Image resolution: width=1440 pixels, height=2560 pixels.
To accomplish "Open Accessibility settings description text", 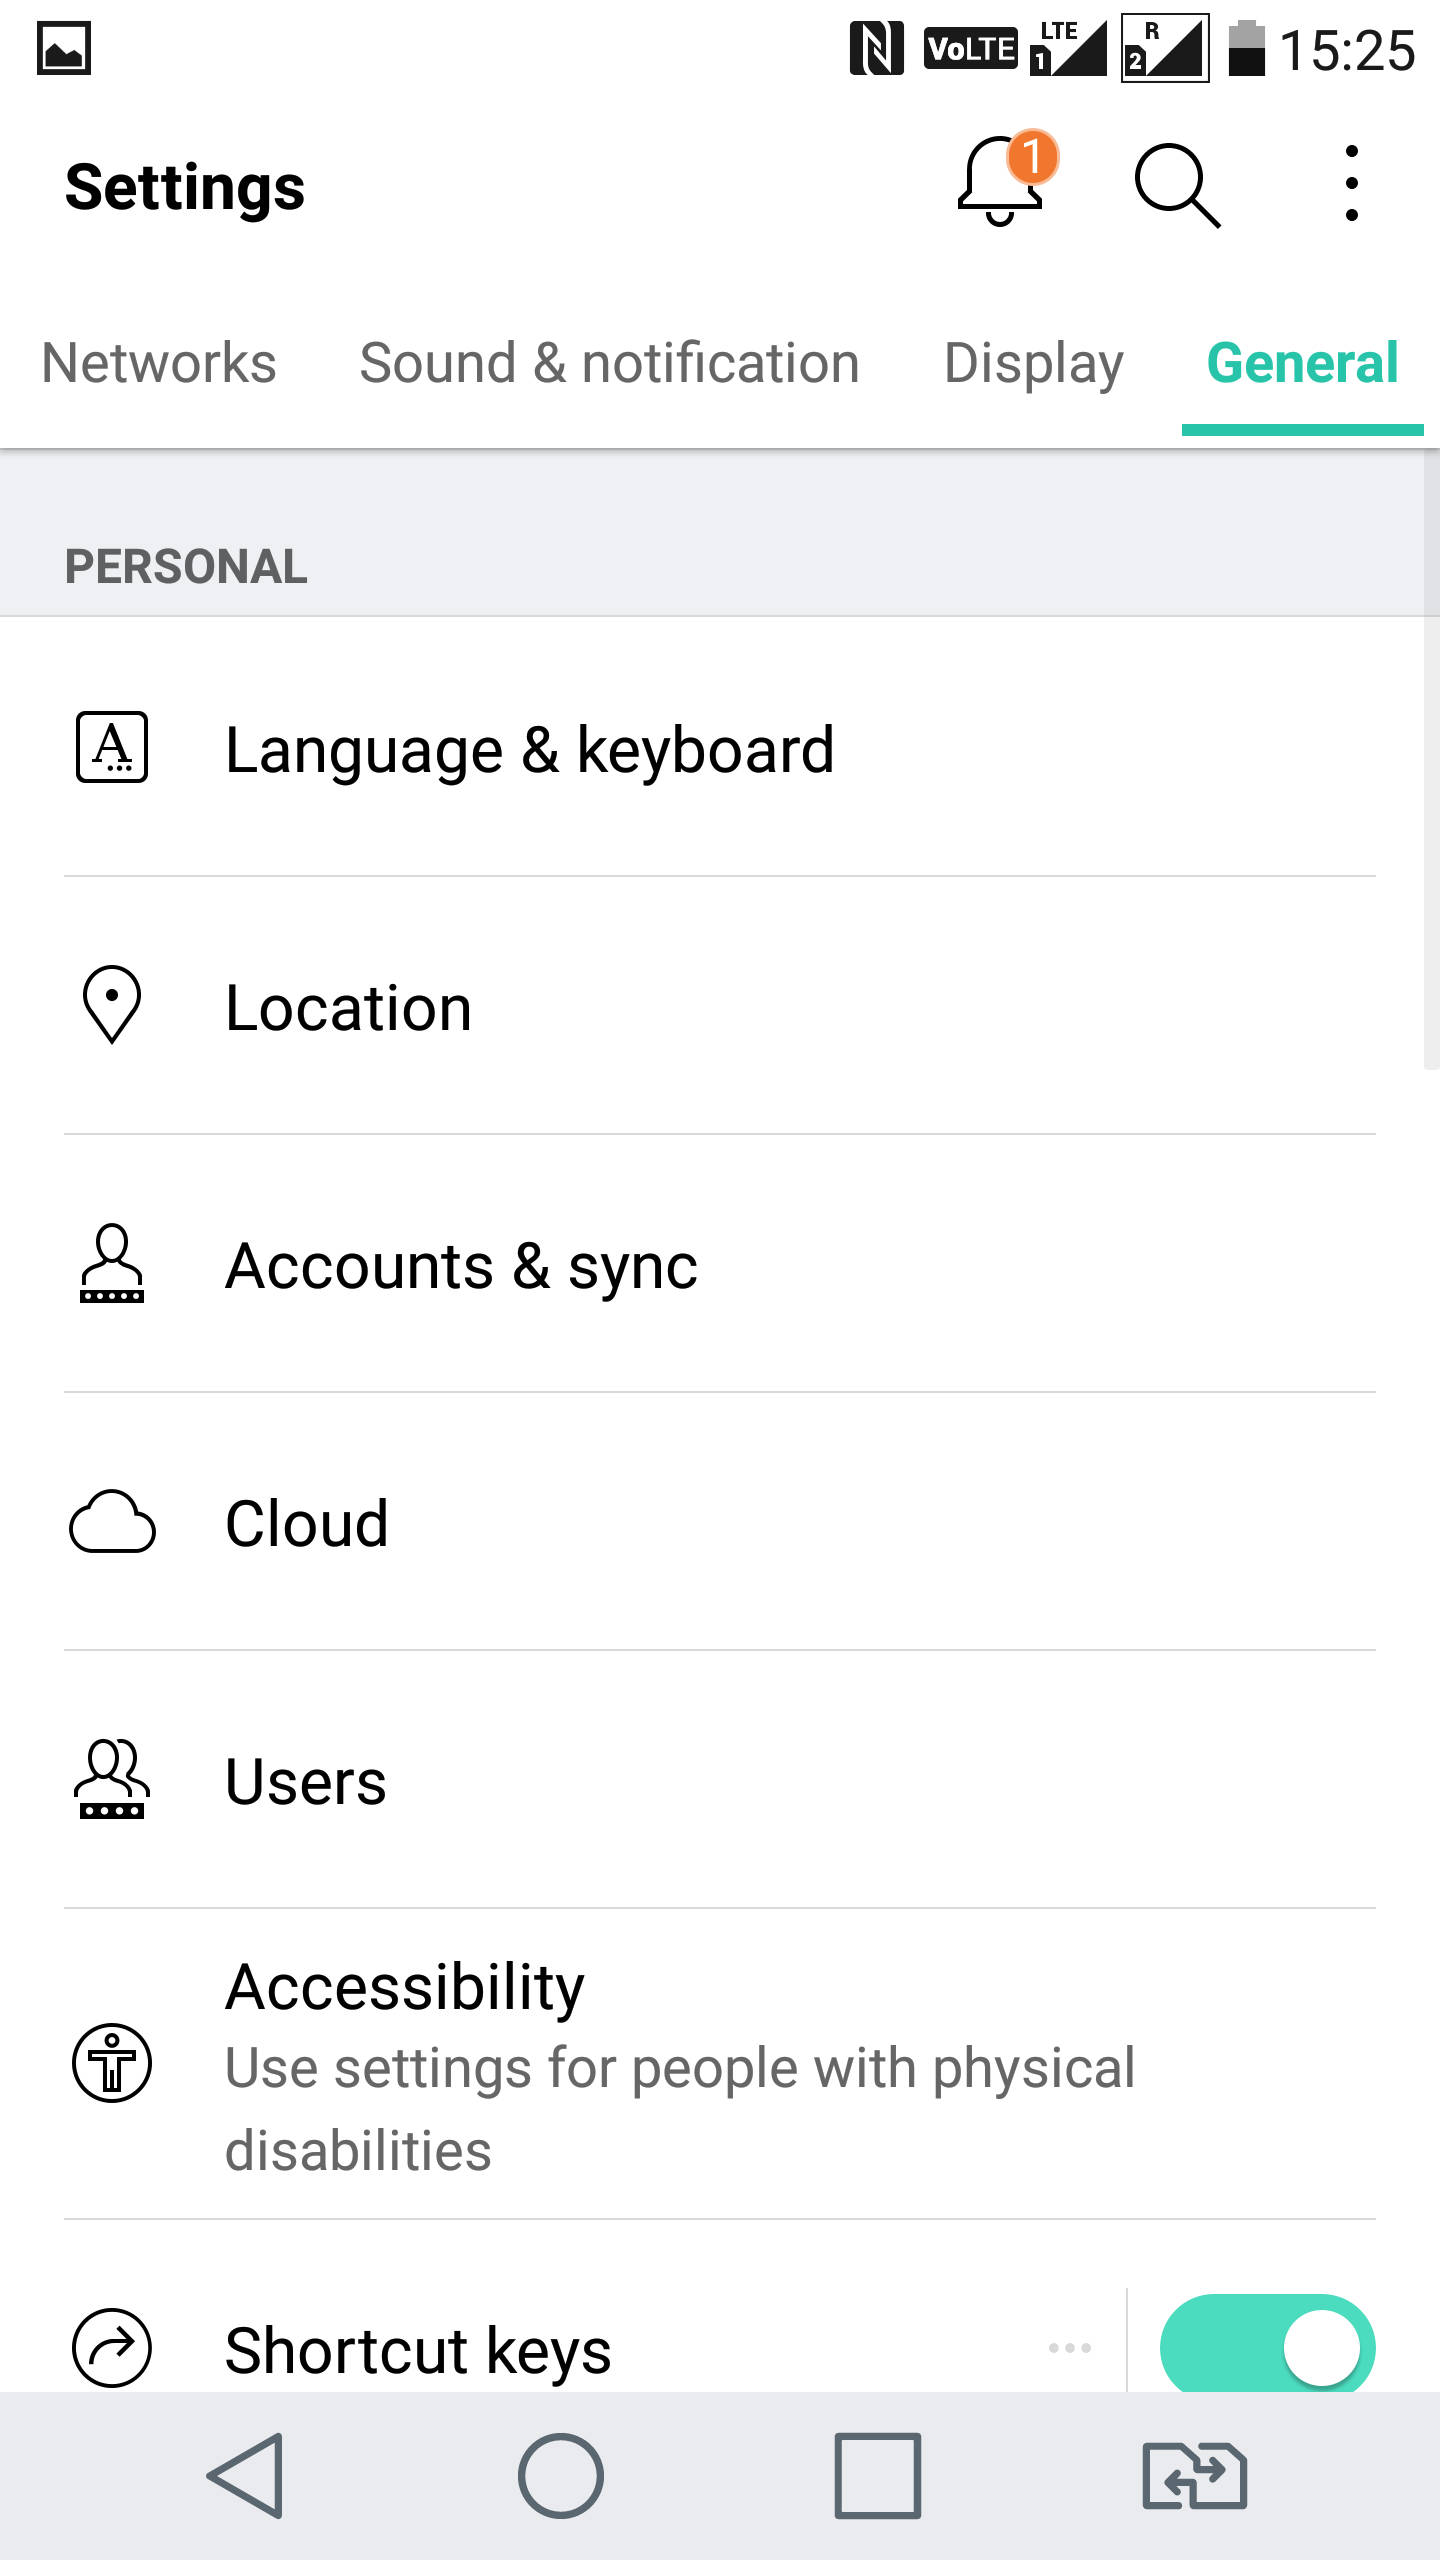I will (680, 2108).
